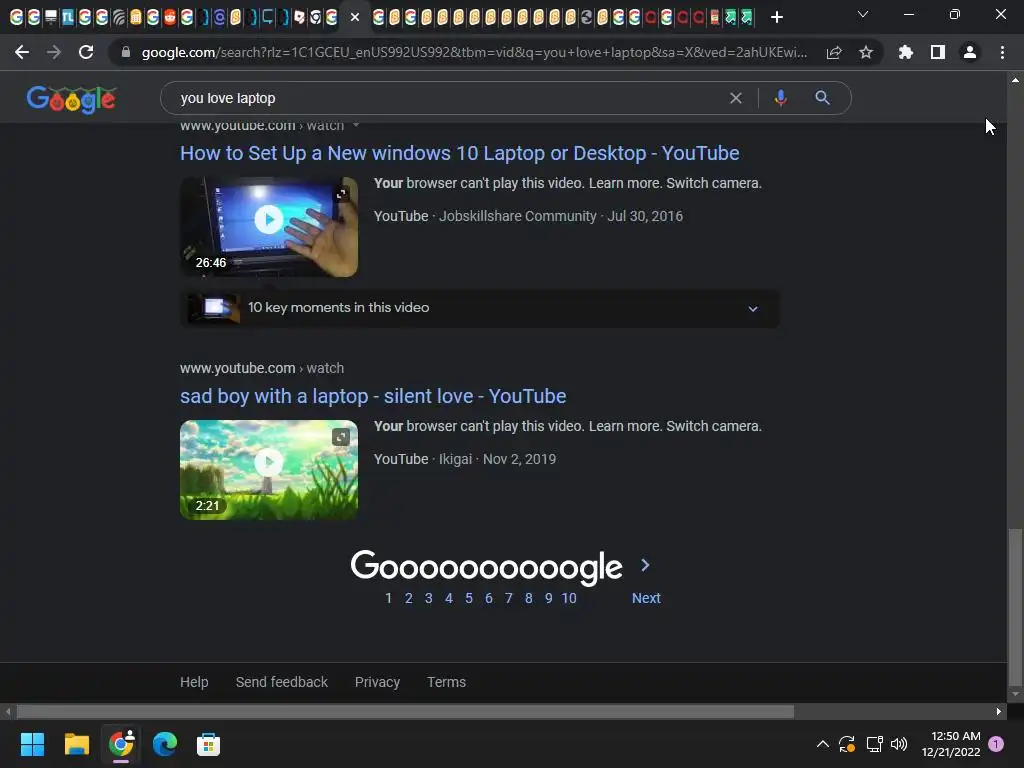Click the URL address bar
This screenshot has width=1024, height=768.
(x=475, y=52)
